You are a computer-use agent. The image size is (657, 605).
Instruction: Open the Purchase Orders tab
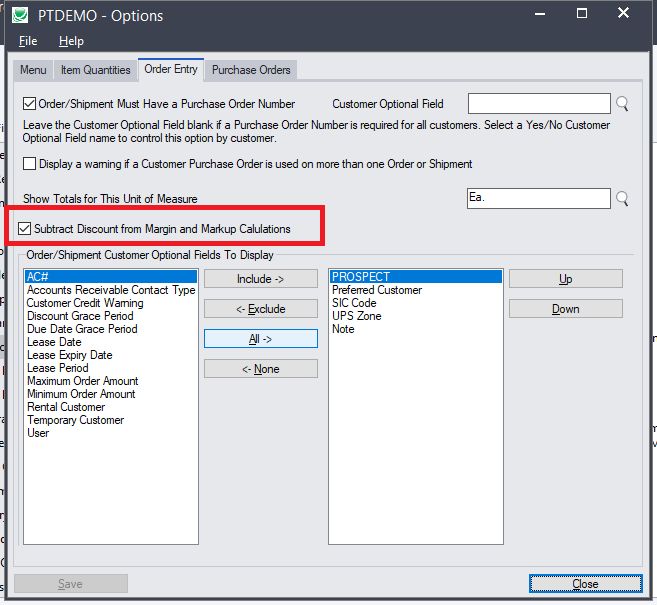(251, 70)
